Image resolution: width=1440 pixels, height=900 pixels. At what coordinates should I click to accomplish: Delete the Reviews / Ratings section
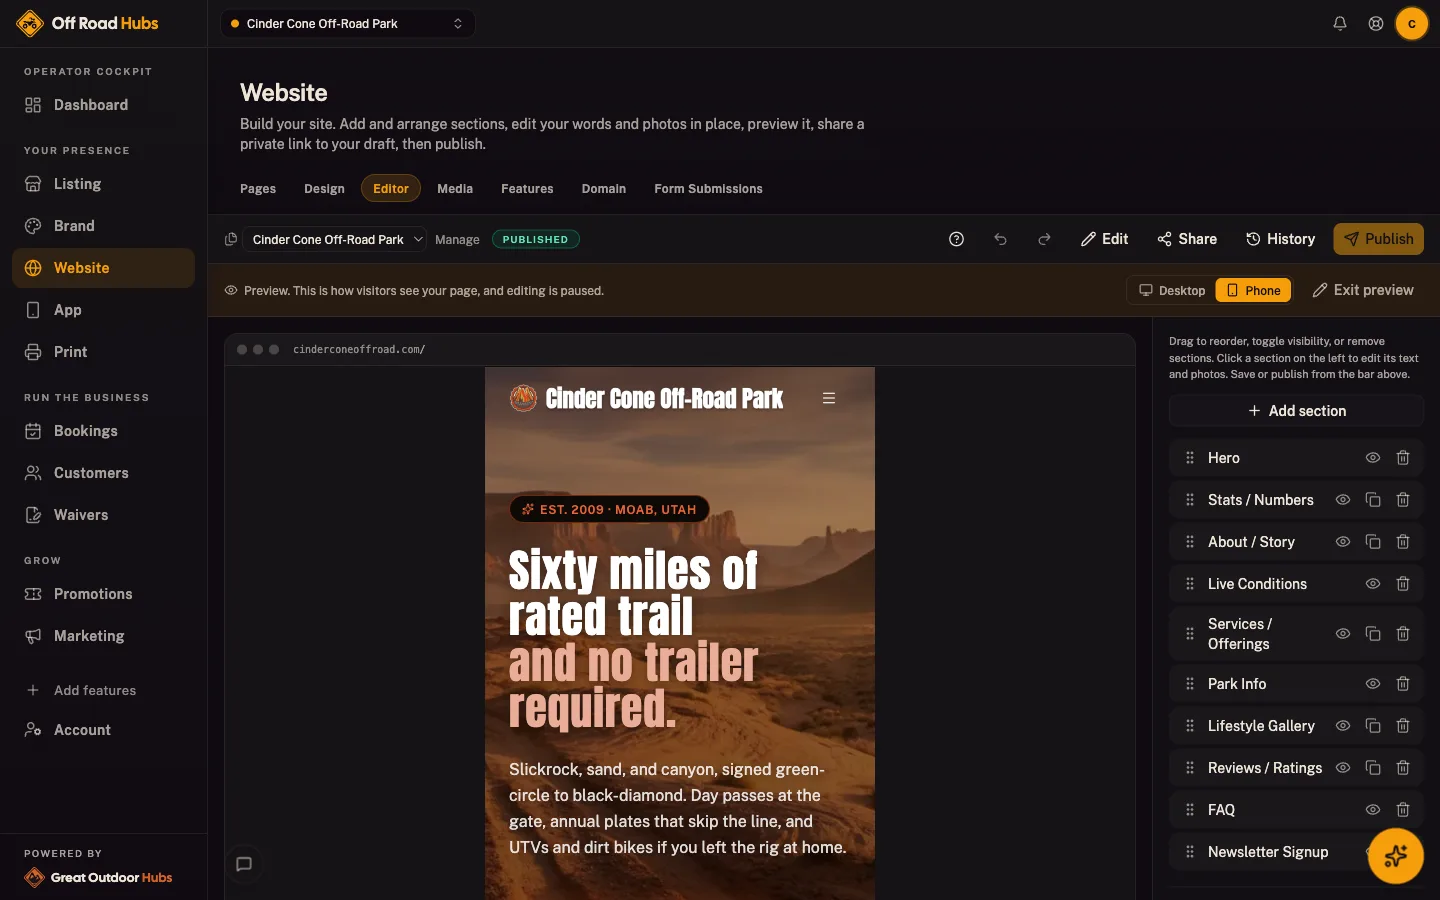[x=1403, y=768]
